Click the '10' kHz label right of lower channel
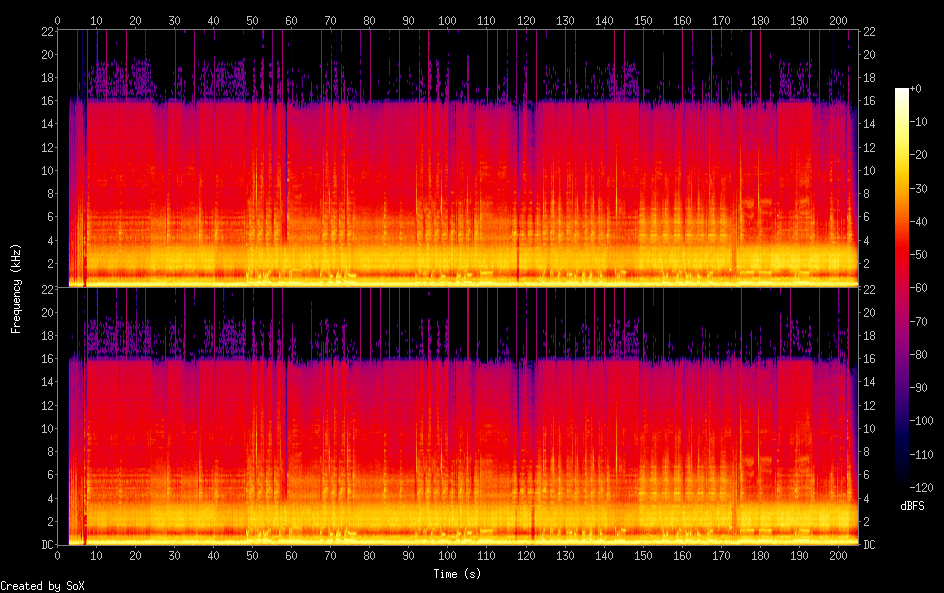The height and width of the screenshot is (593, 944). (870, 428)
